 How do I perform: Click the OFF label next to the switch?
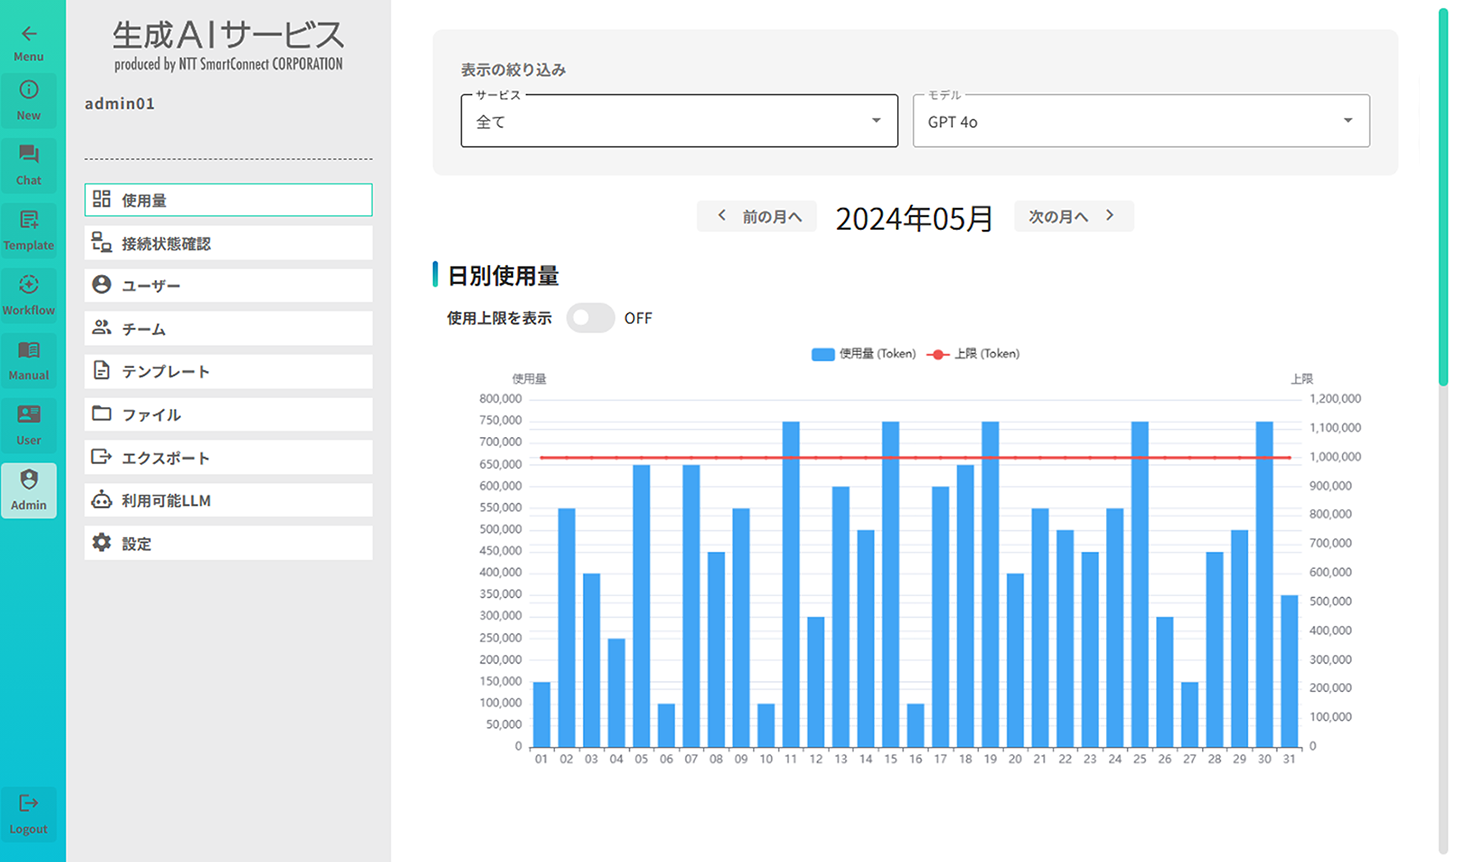tap(638, 318)
